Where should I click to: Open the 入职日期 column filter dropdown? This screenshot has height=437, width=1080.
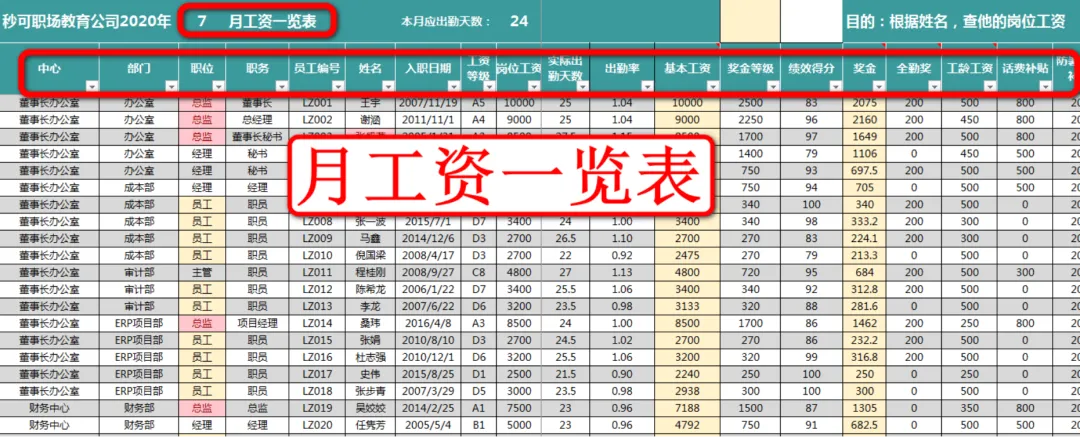(x=453, y=86)
